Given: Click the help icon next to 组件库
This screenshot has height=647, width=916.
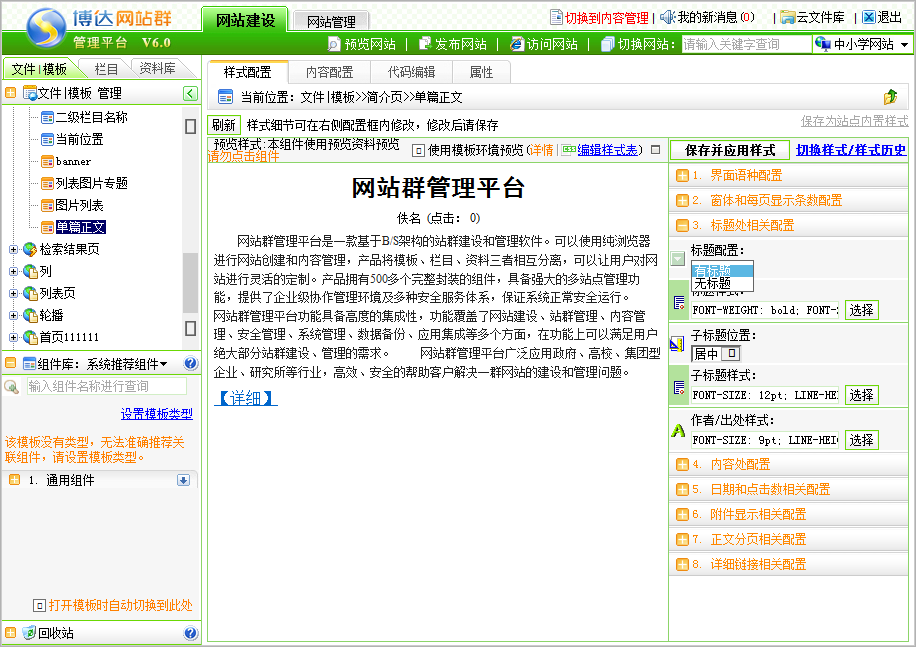Looking at the screenshot, I should coord(190,364).
